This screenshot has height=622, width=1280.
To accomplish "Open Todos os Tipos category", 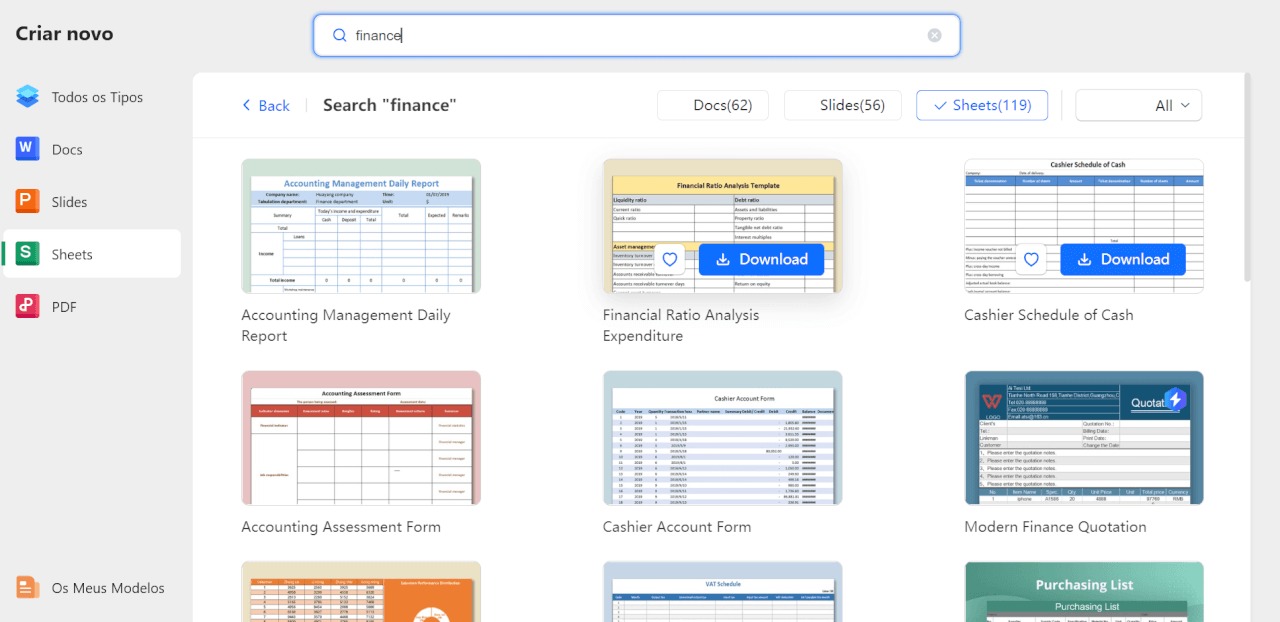I will point(97,97).
